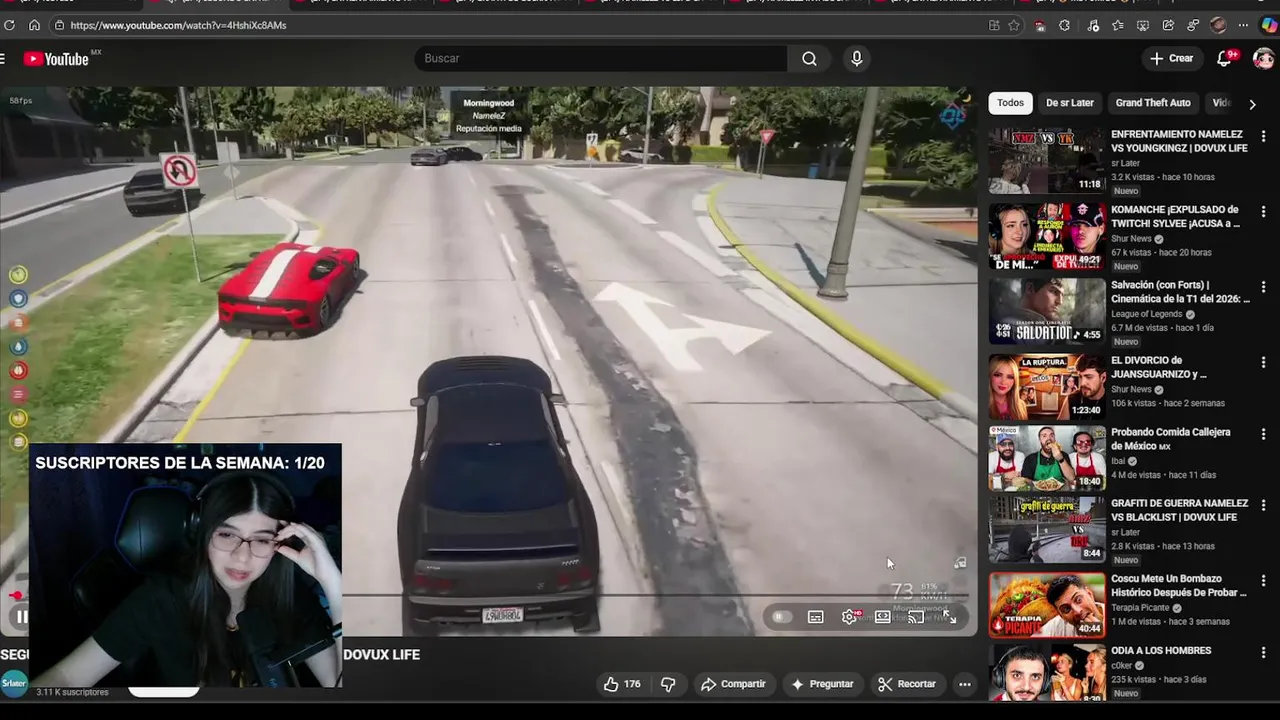Open the Copilot sidebar icon
Viewport: 1280px width, 720px height.
tap(1269, 25)
